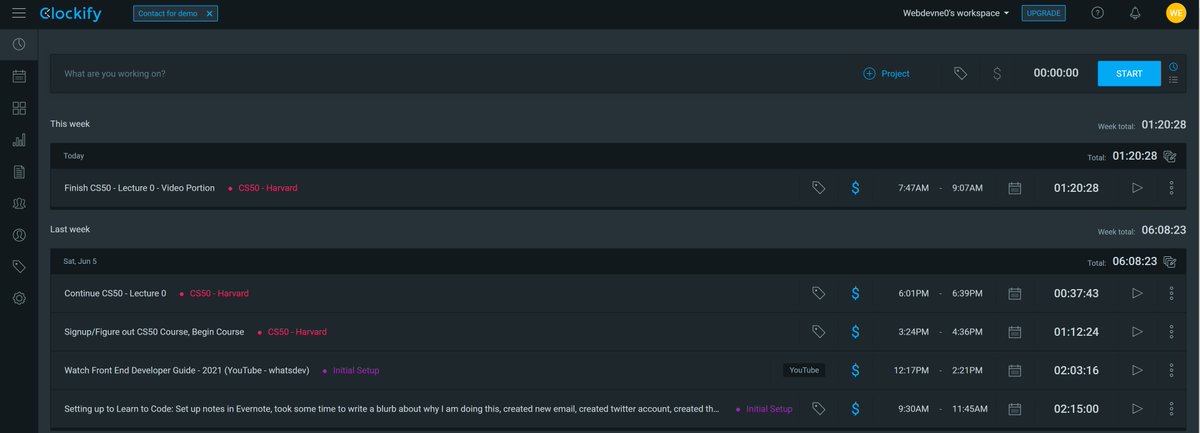
Task: Open the Calendar sidebar icon
Action: coord(19,76)
